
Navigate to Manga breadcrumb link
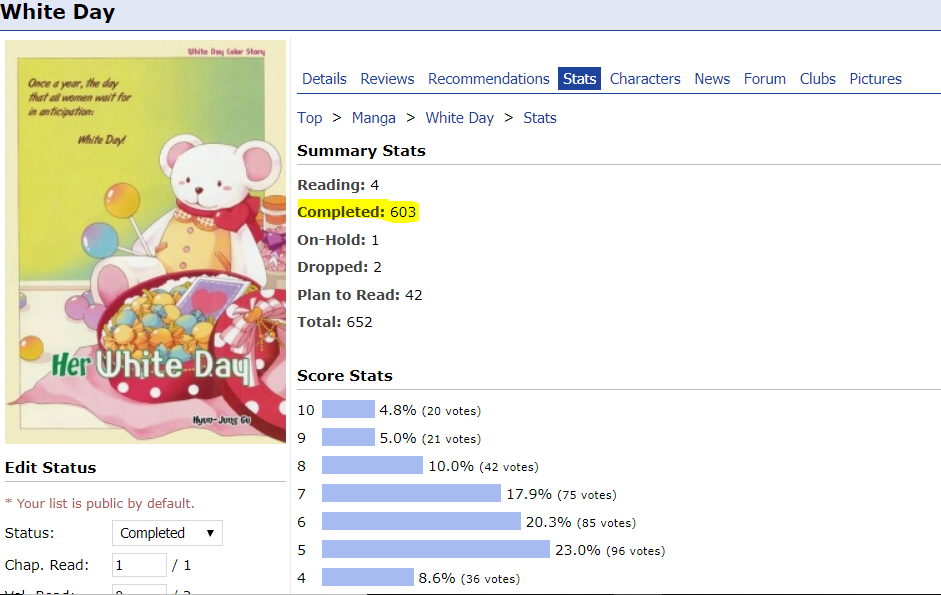pyautogui.click(x=374, y=118)
